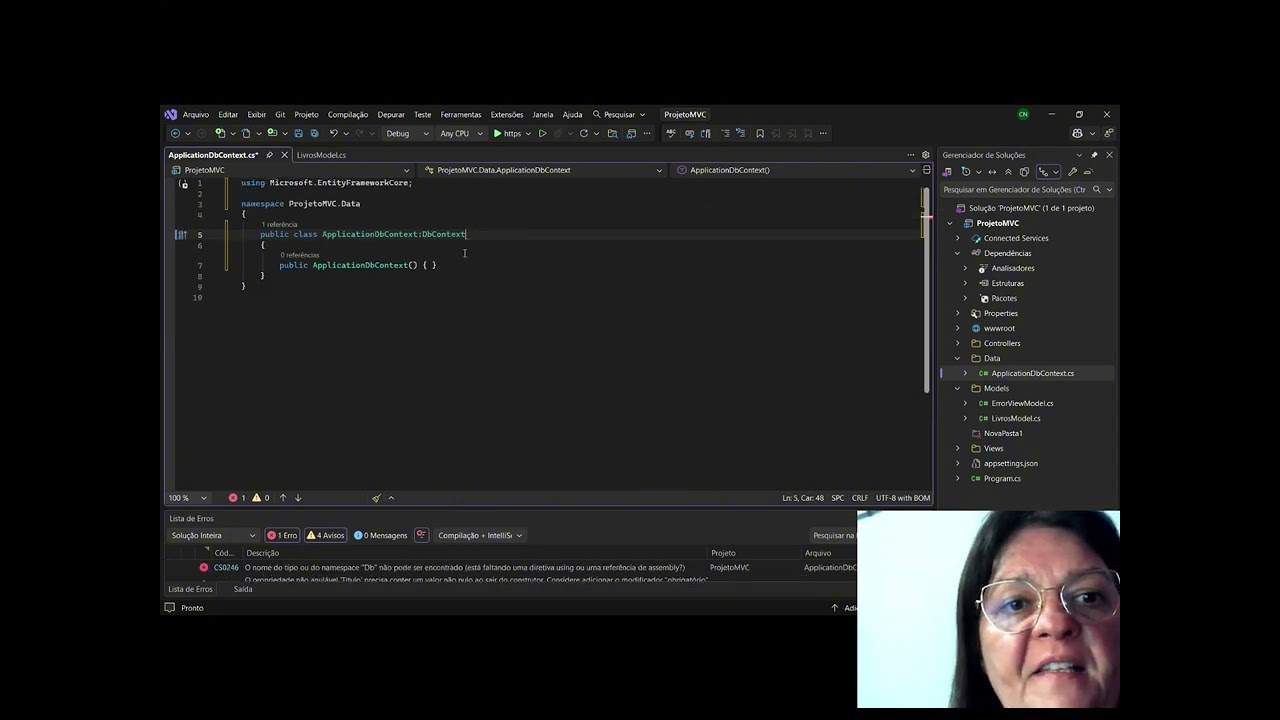Viewport: 1280px width, 720px height.
Task: Click the CN account badge
Action: click(1023, 114)
